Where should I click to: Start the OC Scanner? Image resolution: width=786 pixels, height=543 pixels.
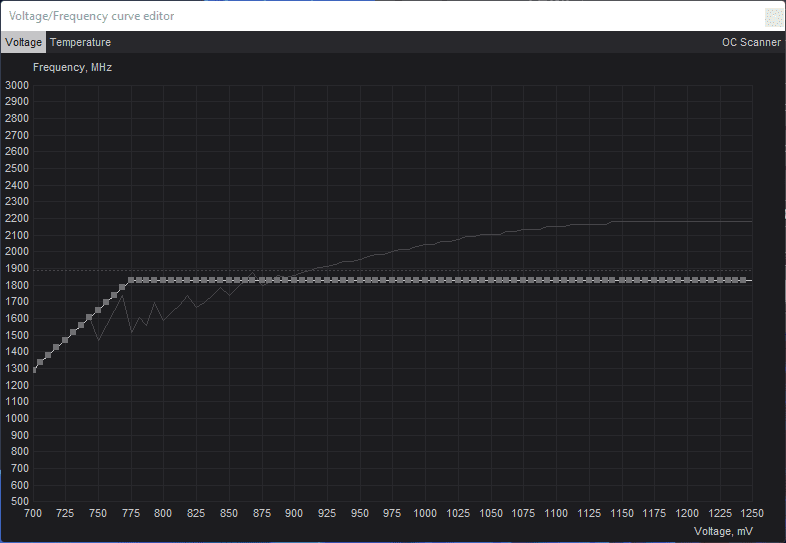click(751, 42)
